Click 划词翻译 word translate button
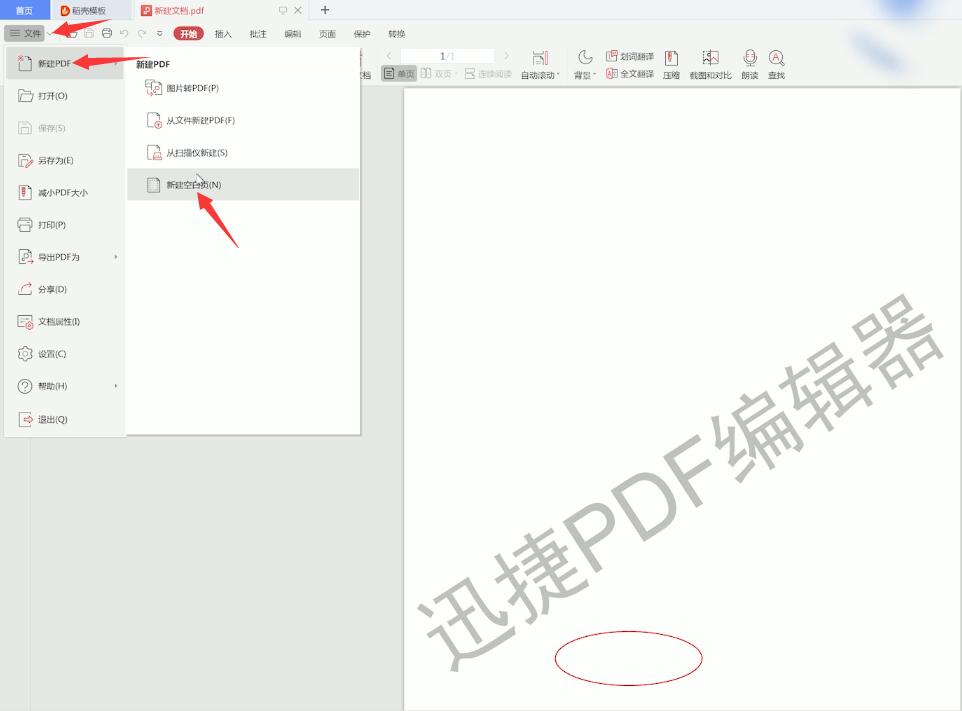 pyautogui.click(x=630, y=56)
